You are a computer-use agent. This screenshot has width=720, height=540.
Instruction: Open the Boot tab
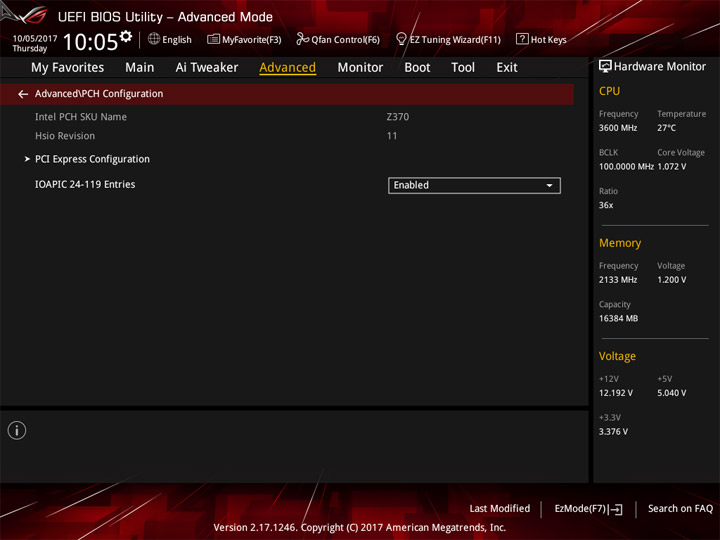click(x=417, y=68)
